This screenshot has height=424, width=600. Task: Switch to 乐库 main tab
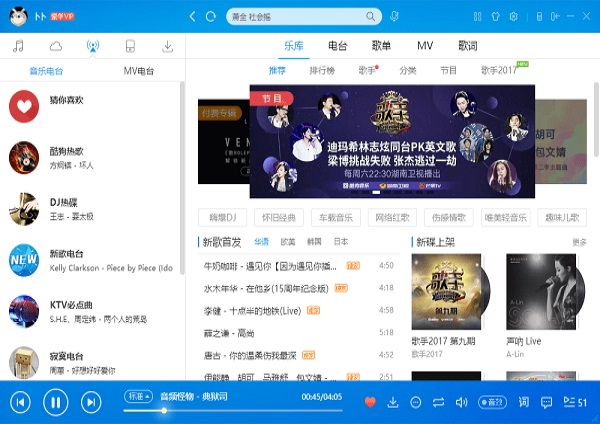tap(293, 46)
